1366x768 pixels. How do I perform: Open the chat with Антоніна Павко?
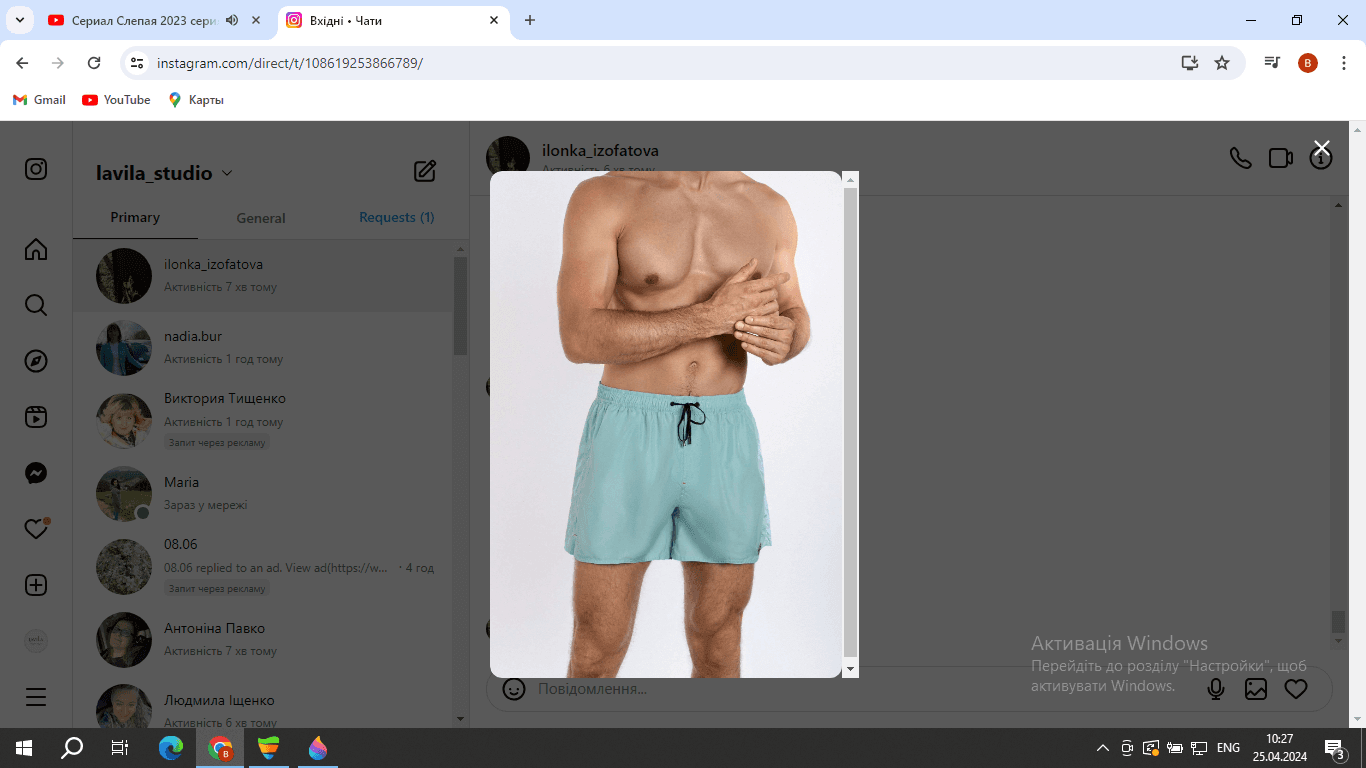(263, 640)
